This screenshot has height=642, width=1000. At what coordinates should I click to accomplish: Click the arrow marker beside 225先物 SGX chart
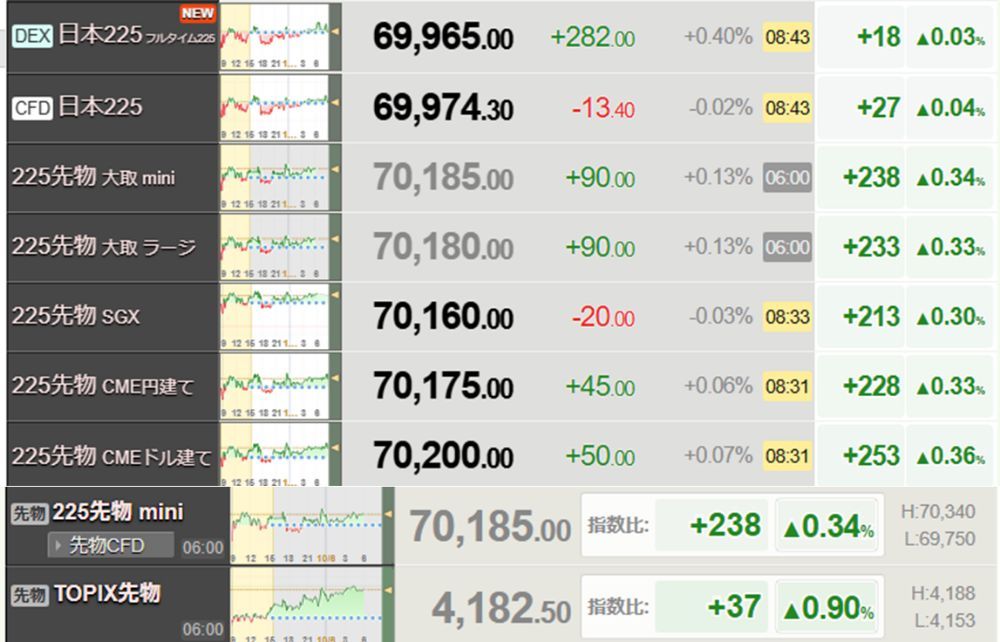(x=335, y=295)
